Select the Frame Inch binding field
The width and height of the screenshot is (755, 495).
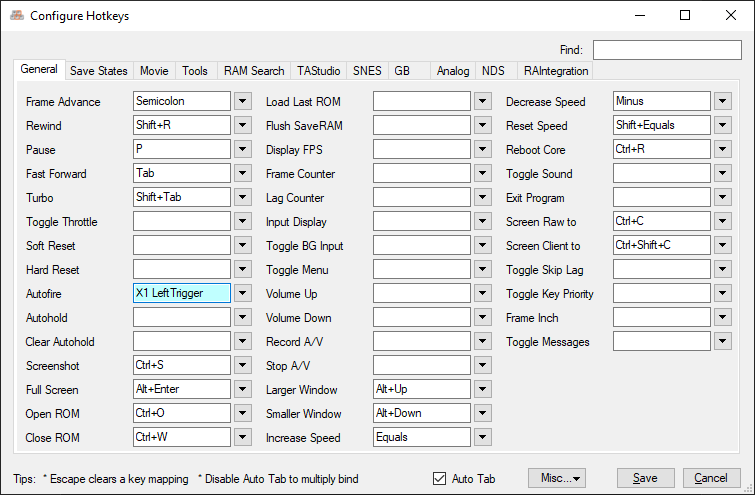click(662, 317)
